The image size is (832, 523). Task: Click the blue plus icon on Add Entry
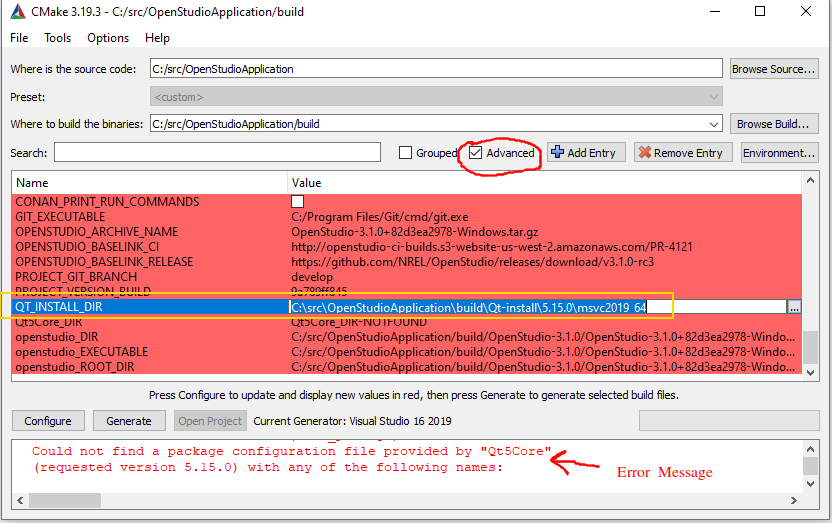click(x=558, y=152)
